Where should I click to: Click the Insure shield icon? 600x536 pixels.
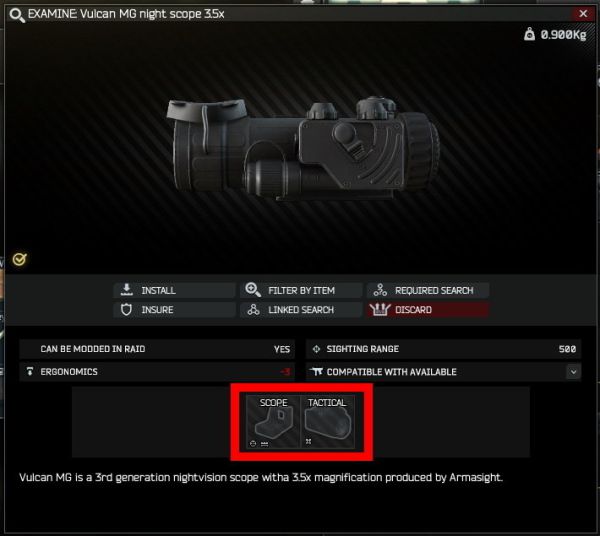[x=126, y=309]
